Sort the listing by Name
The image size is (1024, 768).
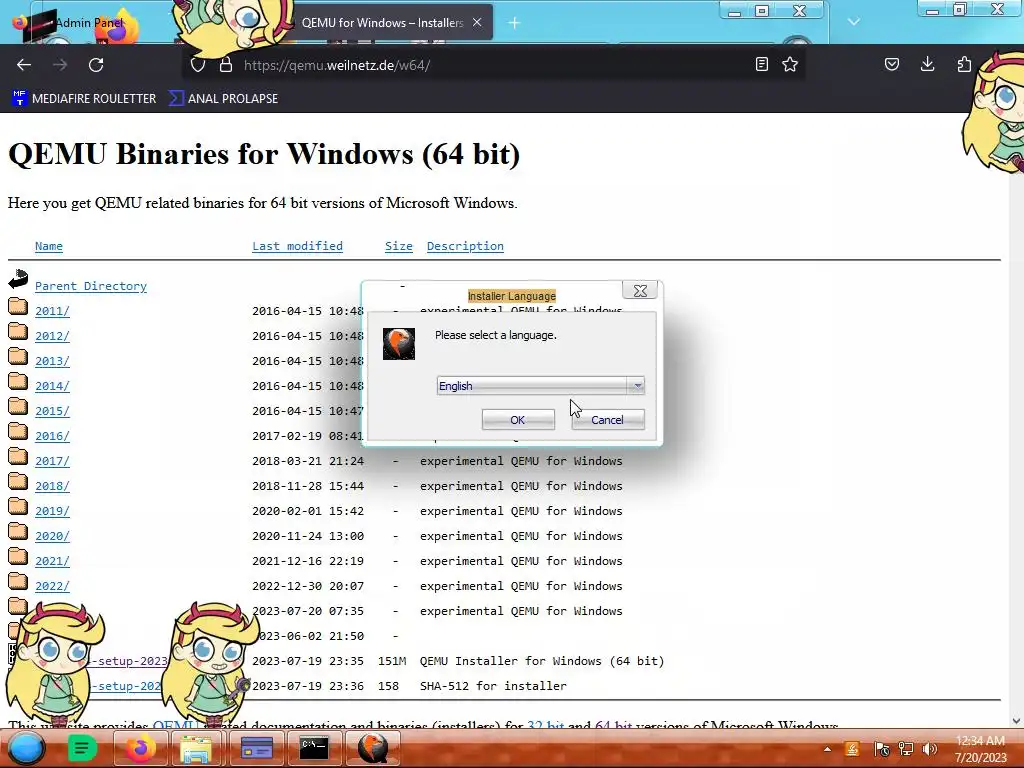[49, 246]
